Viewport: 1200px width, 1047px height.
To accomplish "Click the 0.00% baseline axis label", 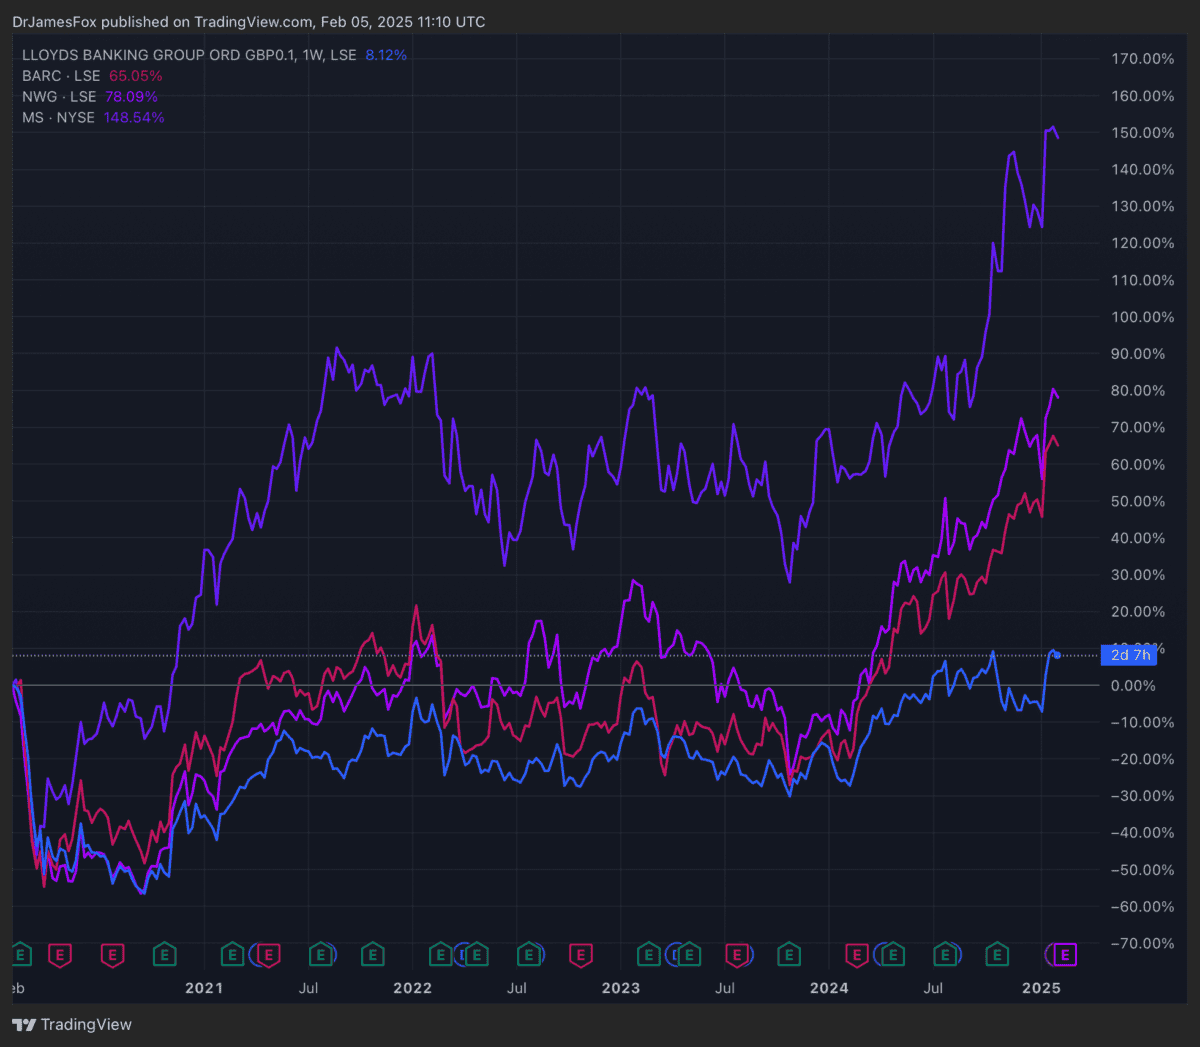I will (x=1133, y=686).
